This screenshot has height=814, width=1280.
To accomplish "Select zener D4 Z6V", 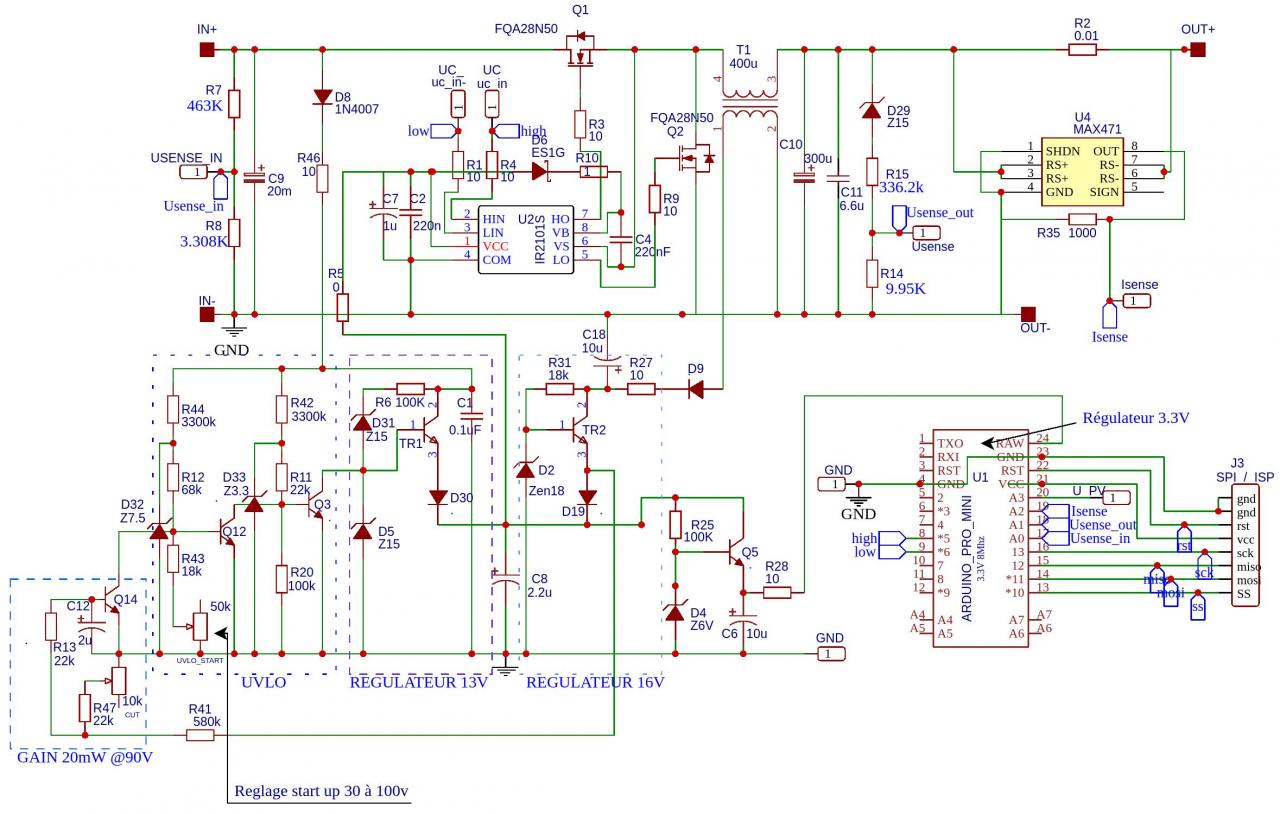I will pyautogui.click(x=675, y=613).
